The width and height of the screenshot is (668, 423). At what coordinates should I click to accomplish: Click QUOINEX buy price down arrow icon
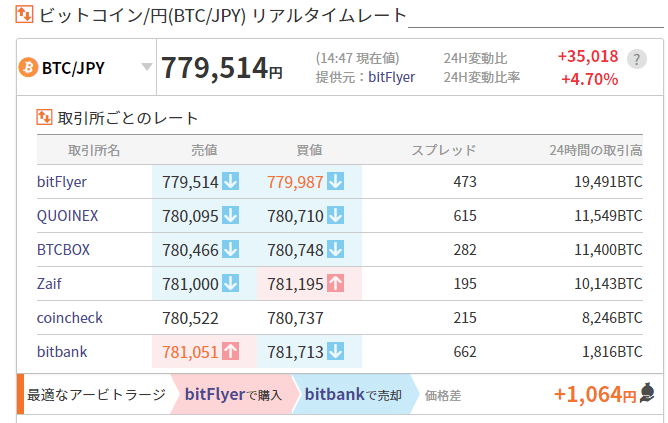(335, 216)
